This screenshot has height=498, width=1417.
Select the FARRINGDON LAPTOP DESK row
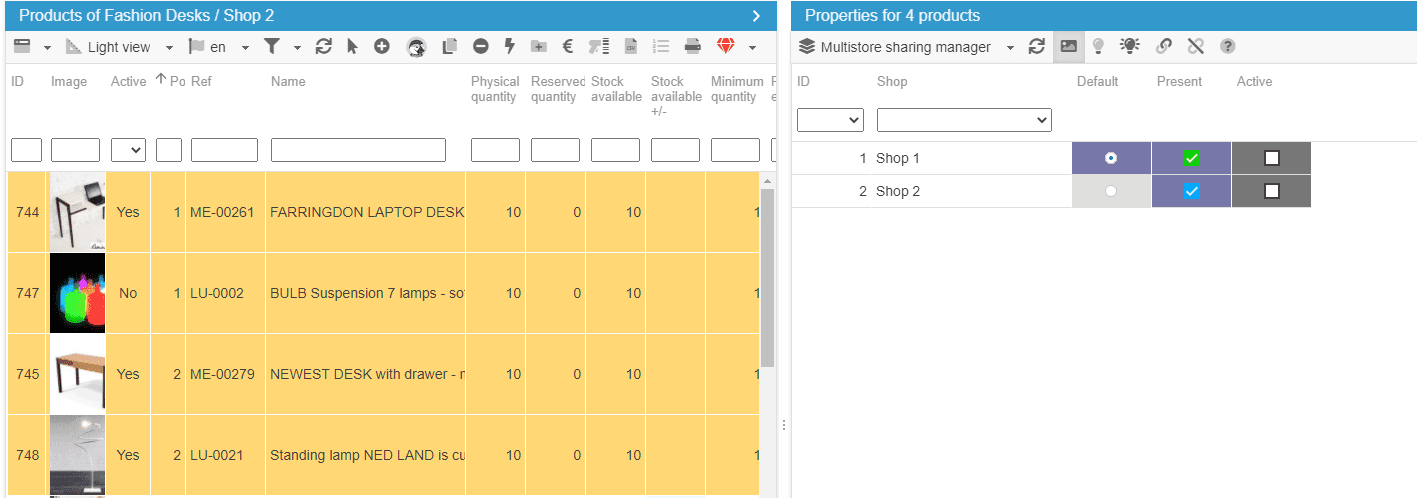click(367, 212)
